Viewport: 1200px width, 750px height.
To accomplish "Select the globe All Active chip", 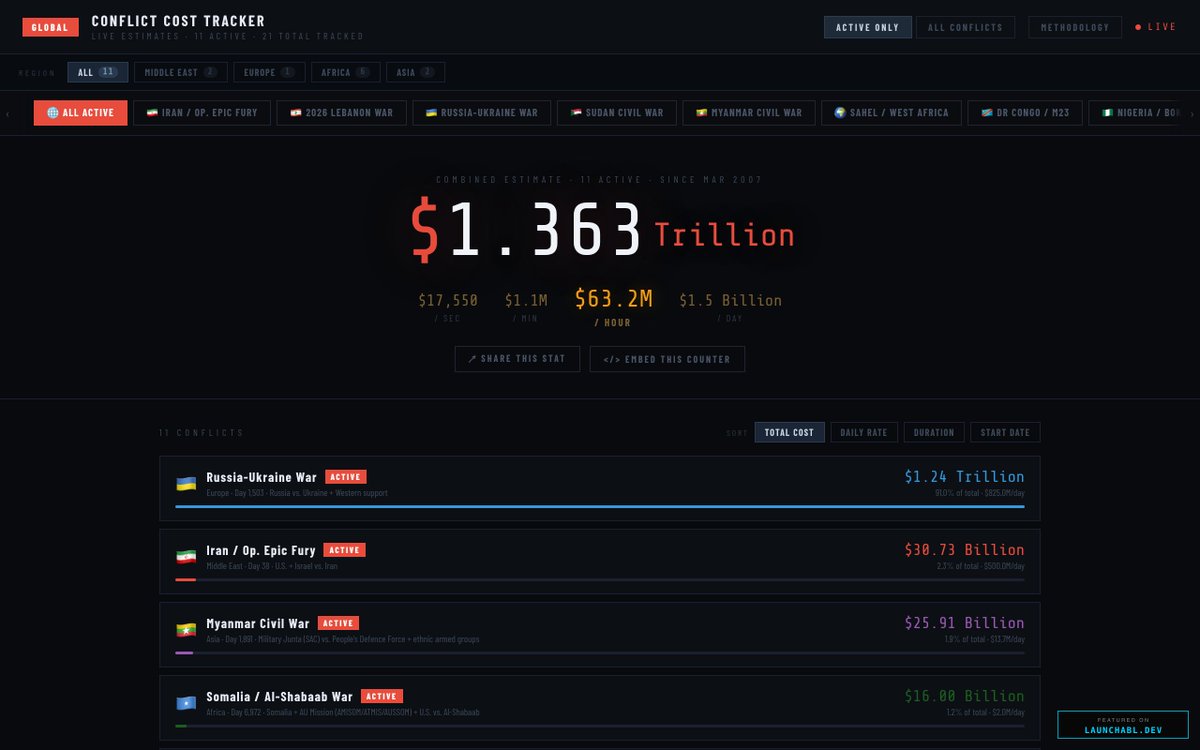I will point(80,113).
